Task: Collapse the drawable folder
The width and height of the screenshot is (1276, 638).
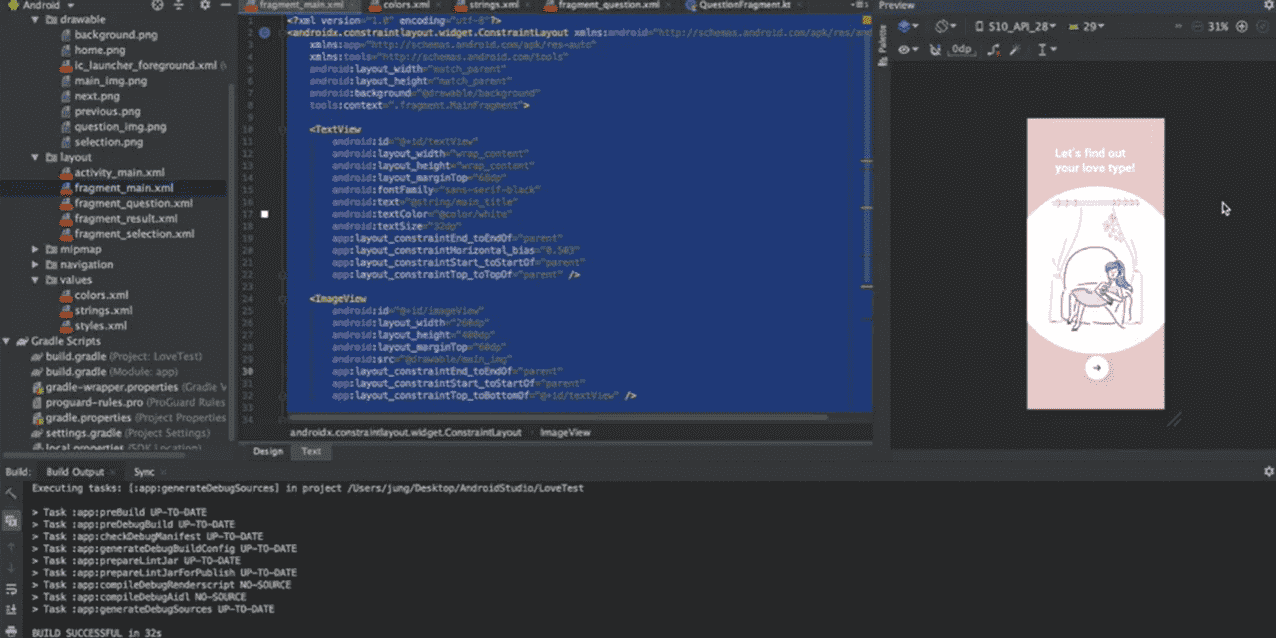Action: click(x=37, y=19)
